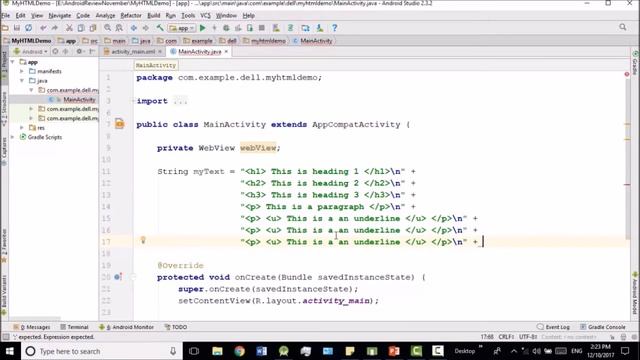Viewport: 640px width, 360px height.
Task: Open the Event Log
Action: pyautogui.click(x=553, y=327)
